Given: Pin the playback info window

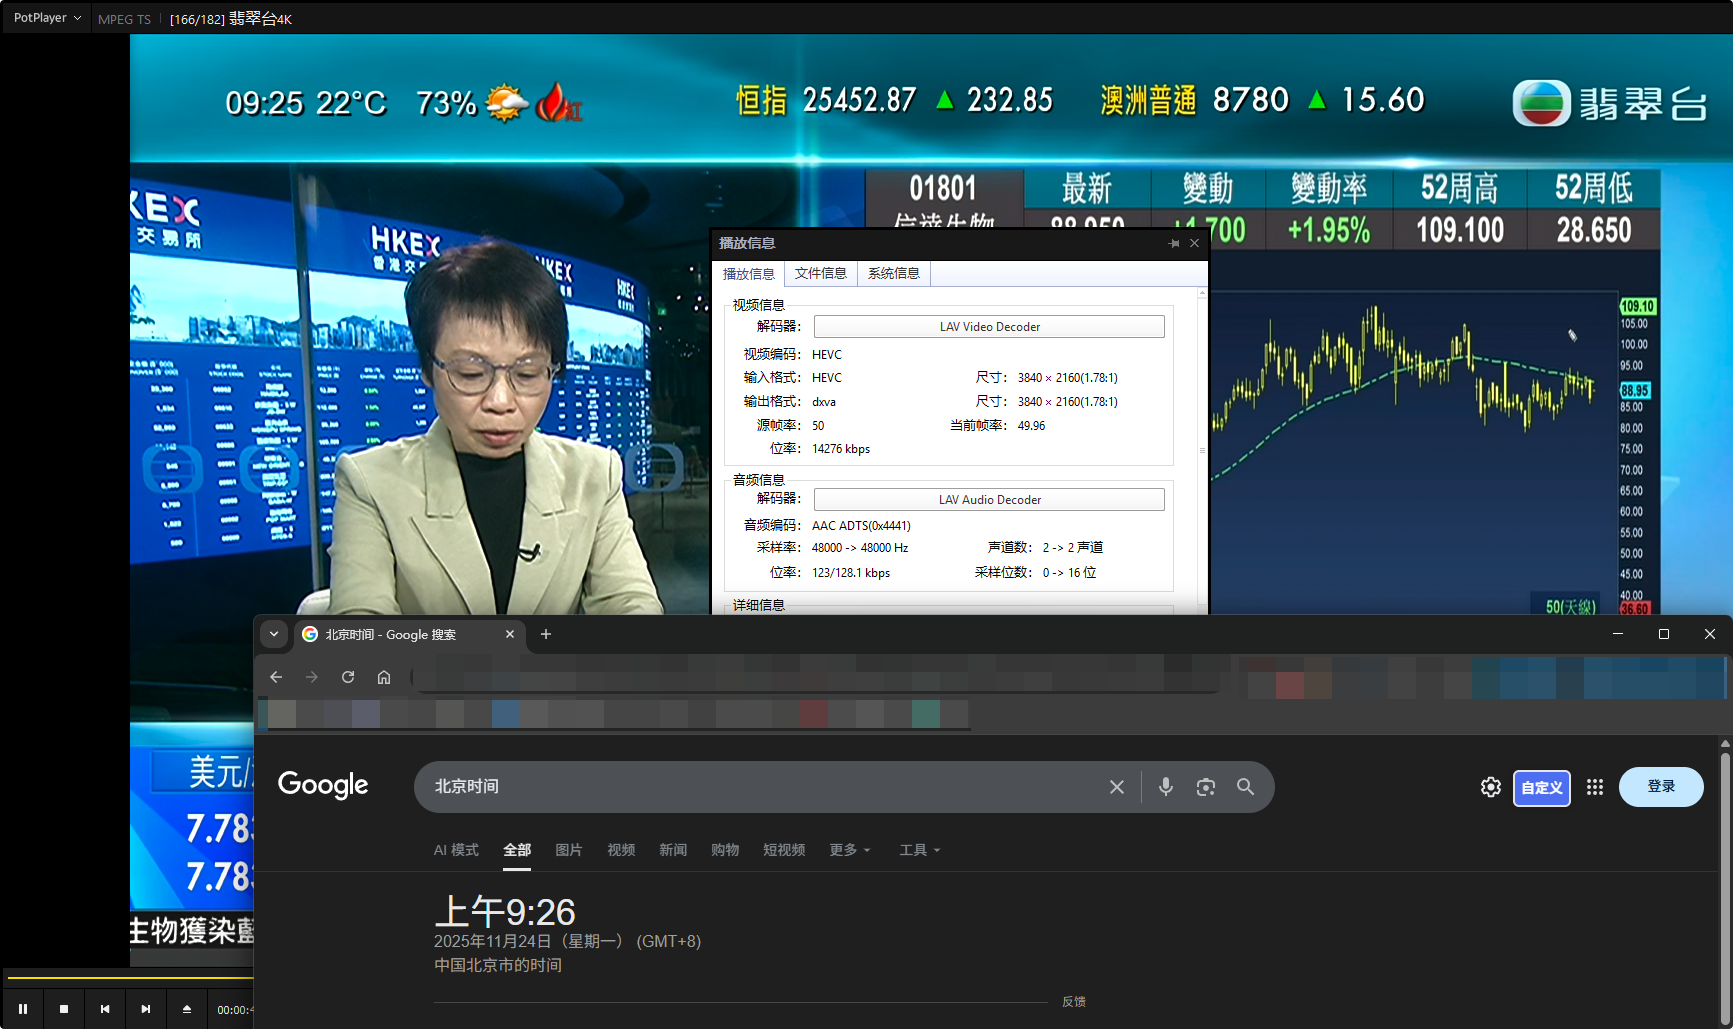Looking at the screenshot, I should click(x=1174, y=243).
